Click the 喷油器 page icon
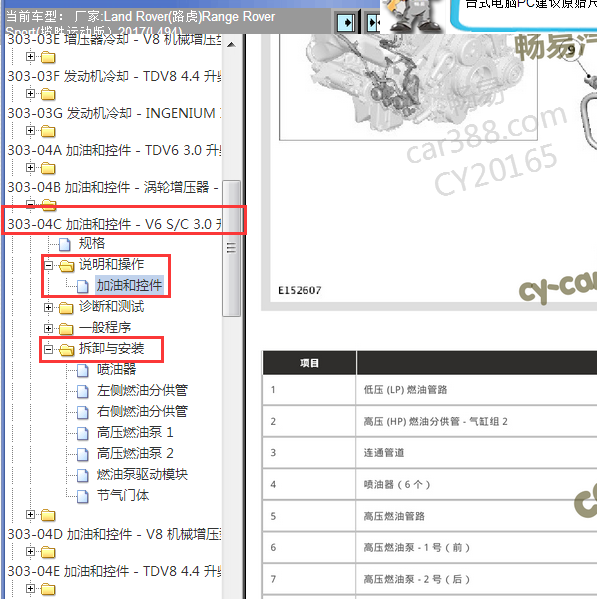Screen dimensions: 597x599 (x=83, y=370)
